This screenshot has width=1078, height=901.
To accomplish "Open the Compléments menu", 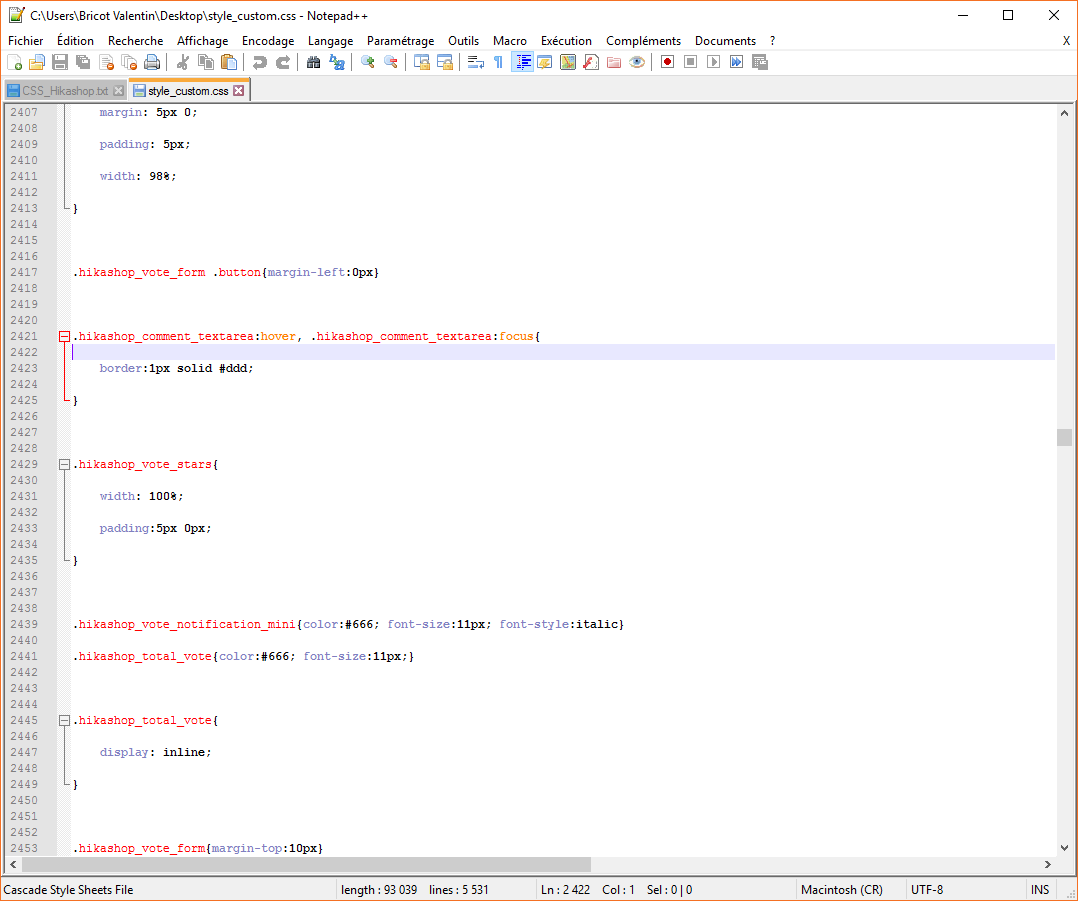I will 643,41.
